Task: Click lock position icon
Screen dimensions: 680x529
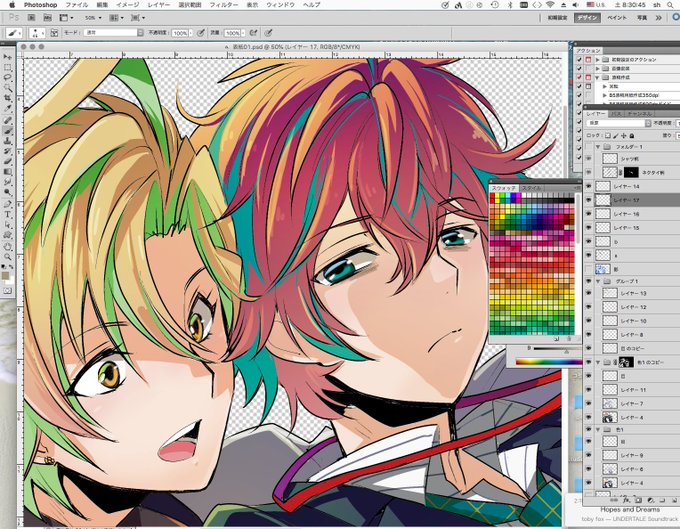Action: coord(624,136)
